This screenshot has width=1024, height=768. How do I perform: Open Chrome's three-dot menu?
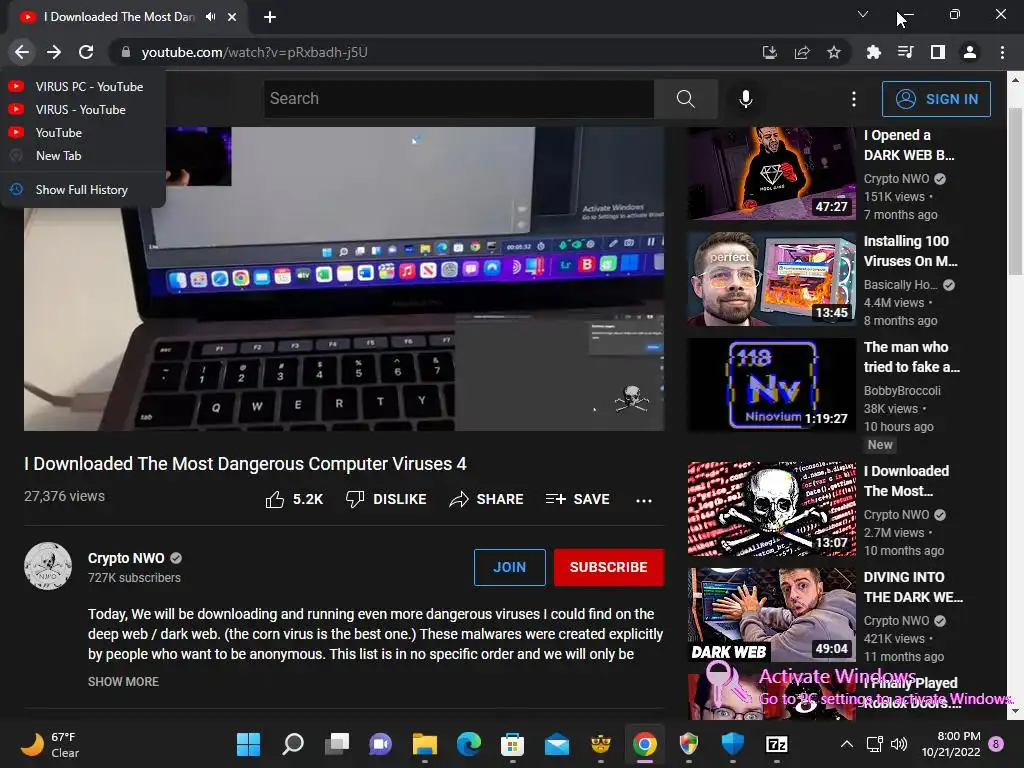coord(1002,52)
